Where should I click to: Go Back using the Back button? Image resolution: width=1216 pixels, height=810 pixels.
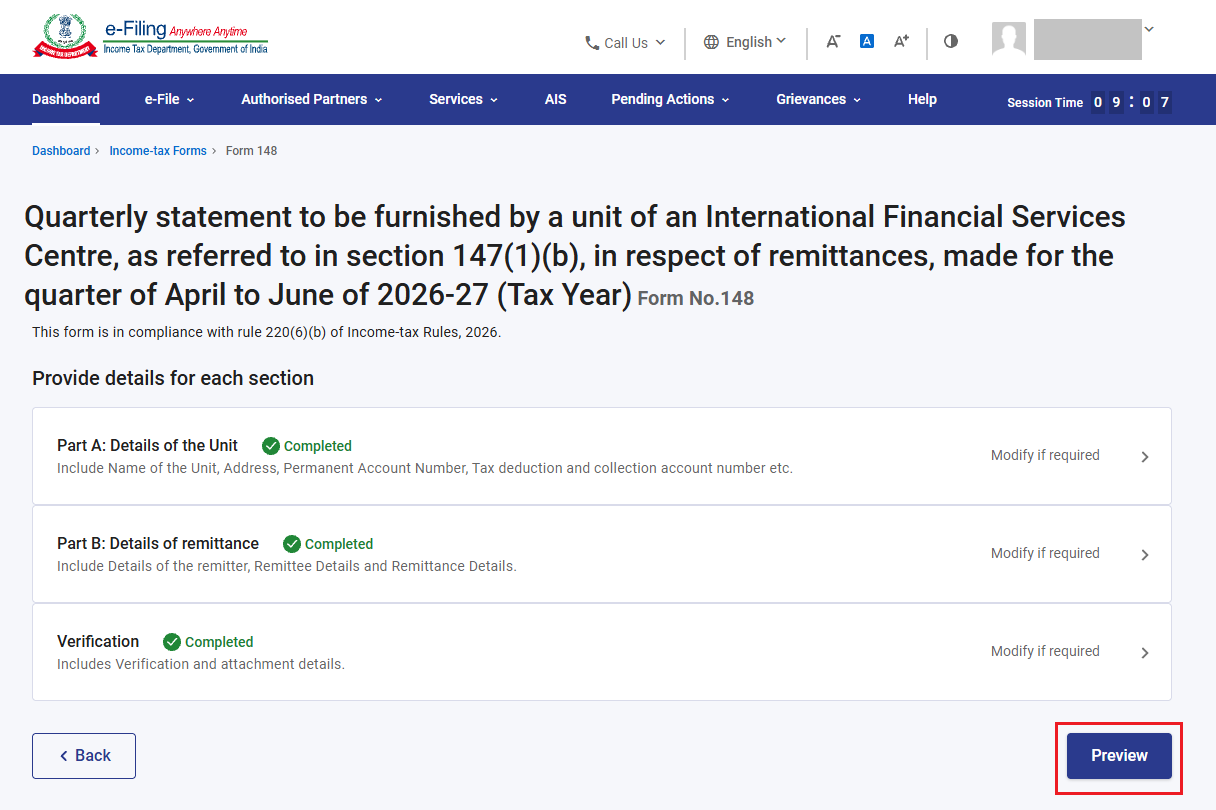[x=84, y=756]
